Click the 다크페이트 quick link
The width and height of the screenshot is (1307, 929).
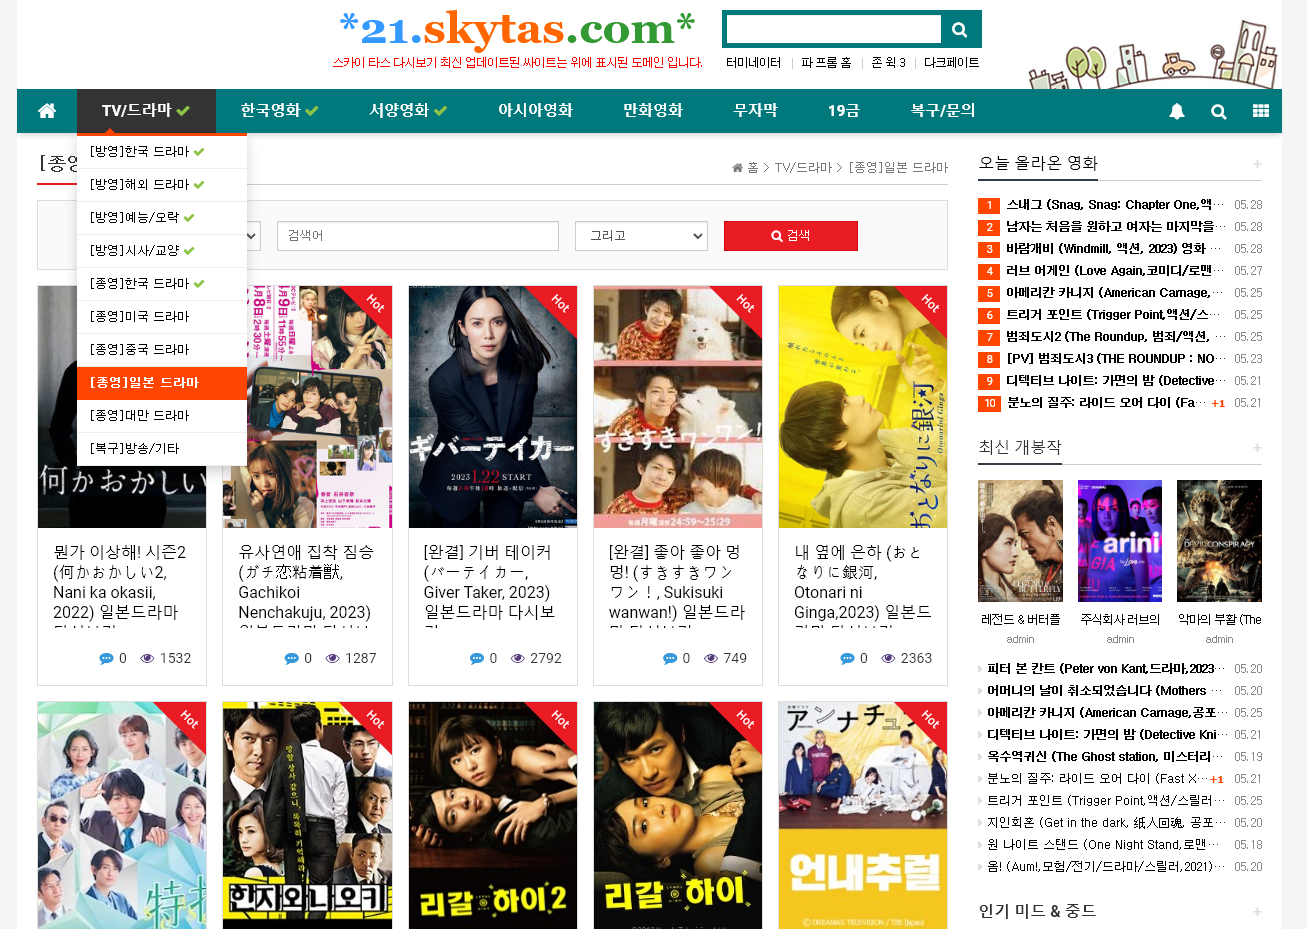(952, 62)
